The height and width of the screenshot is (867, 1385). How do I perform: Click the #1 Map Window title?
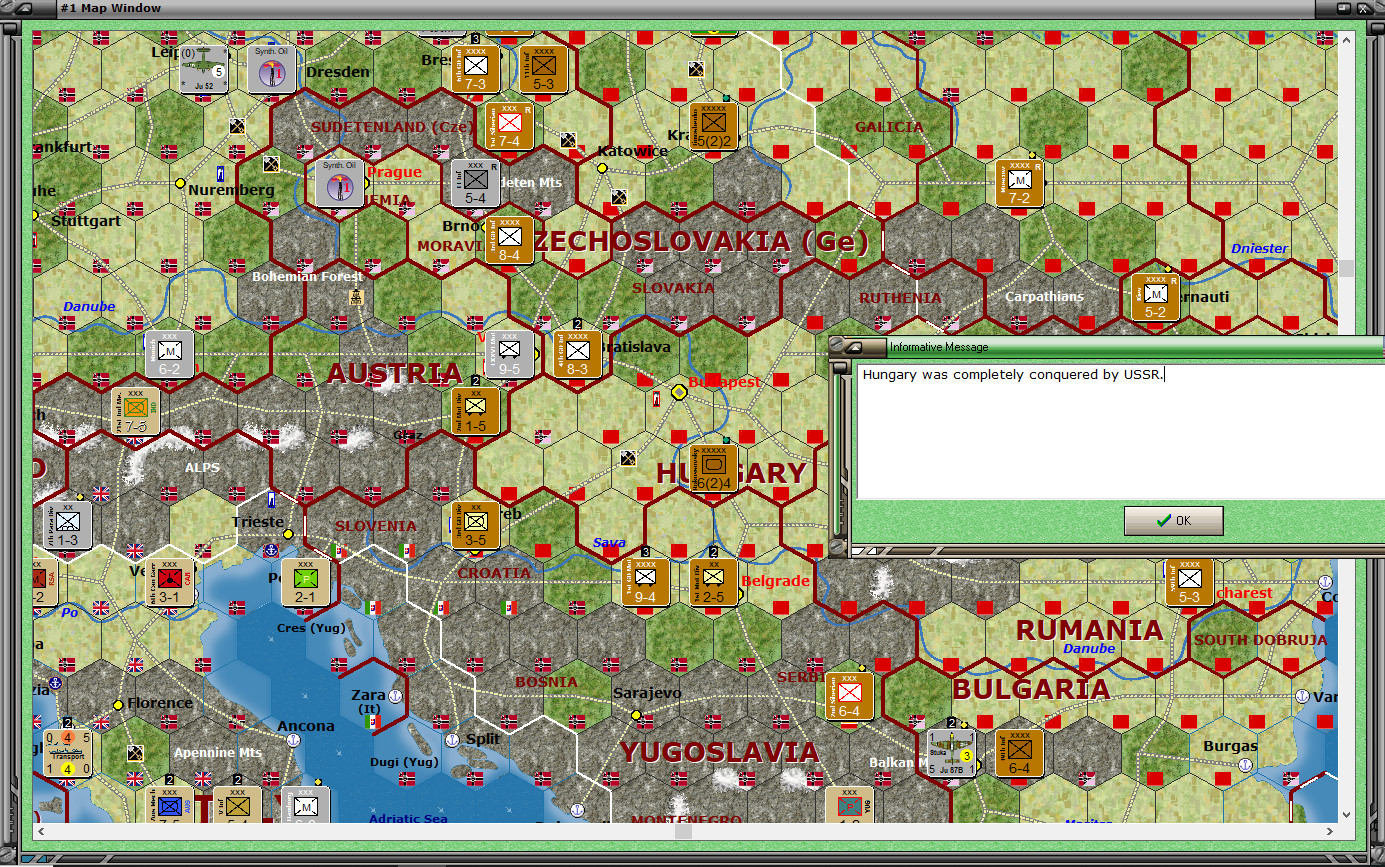click(x=111, y=8)
